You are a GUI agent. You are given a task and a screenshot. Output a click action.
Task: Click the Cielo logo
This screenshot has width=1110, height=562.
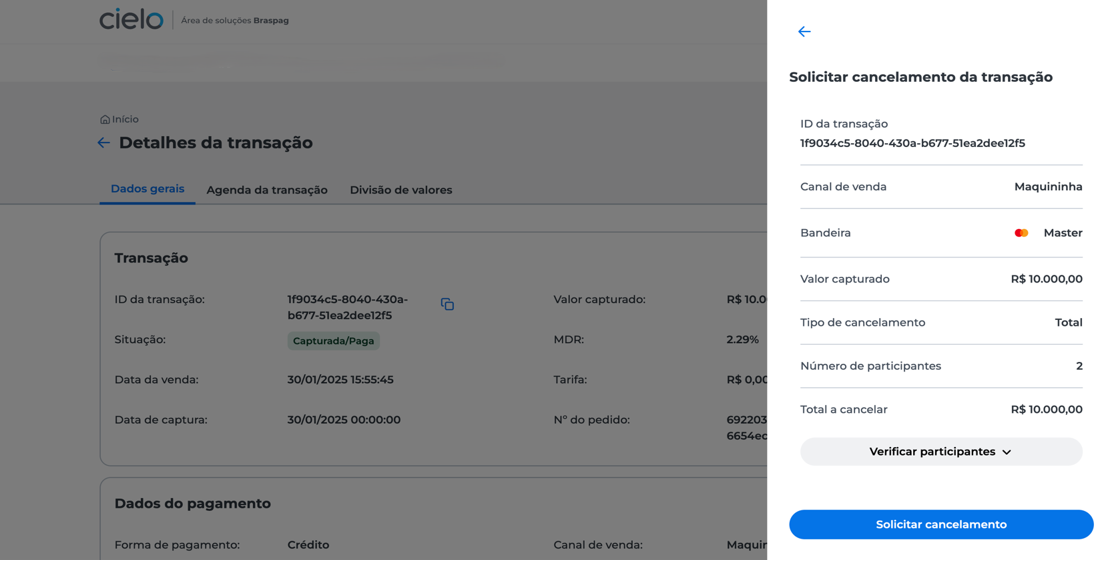131,19
